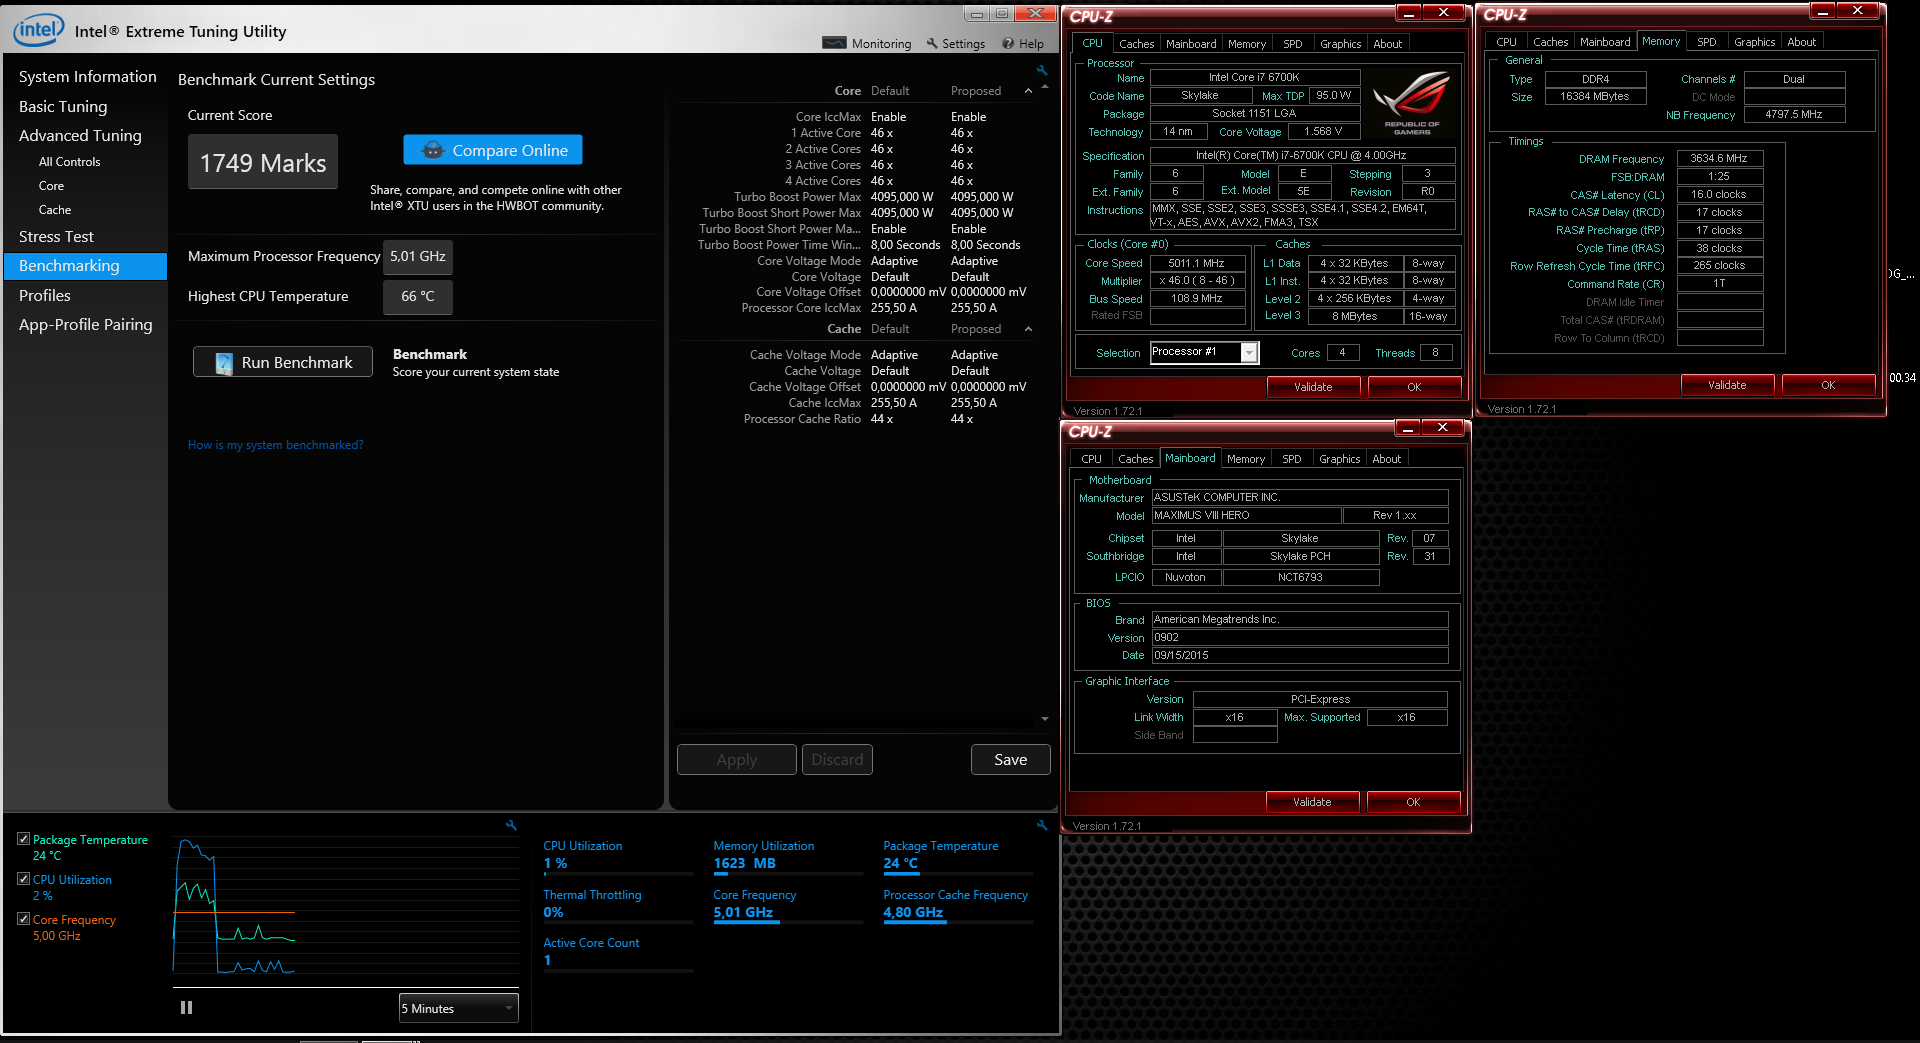Select Cache under Advanced Tuning
1920x1043 pixels.
[x=55, y=209]
